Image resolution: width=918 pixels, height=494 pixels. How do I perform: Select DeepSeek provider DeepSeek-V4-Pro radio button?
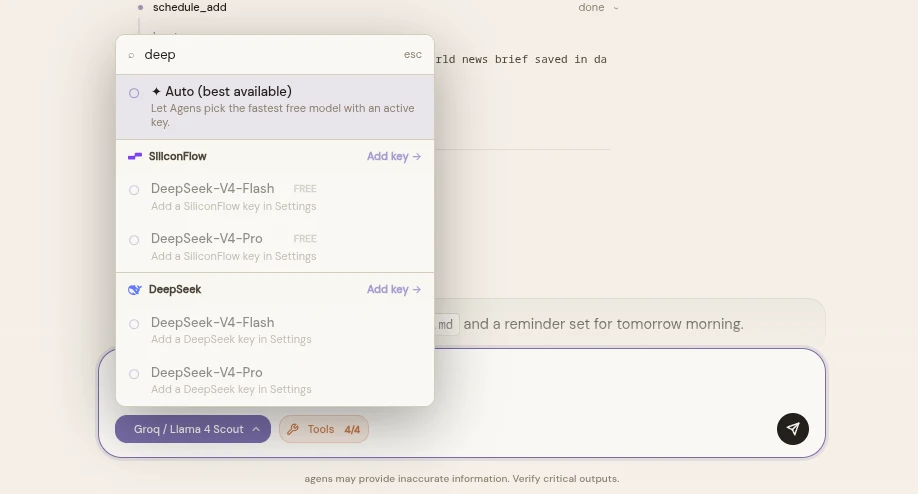[x=134, y=374]
